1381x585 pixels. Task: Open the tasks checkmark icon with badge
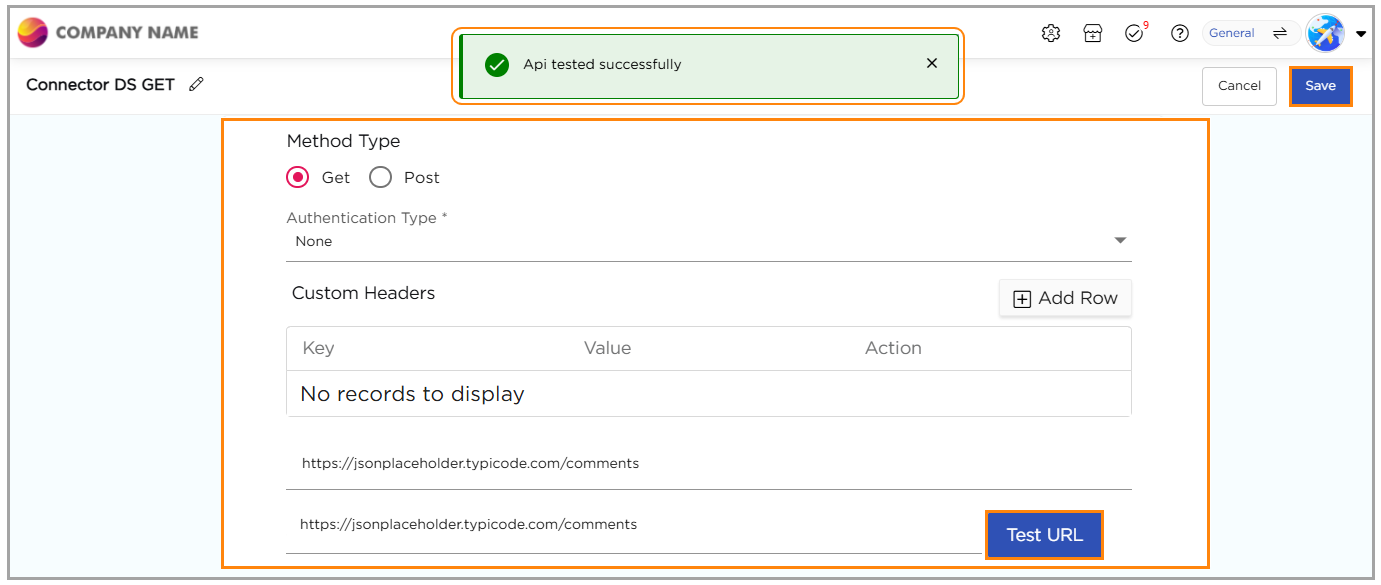click(1135, 33)
